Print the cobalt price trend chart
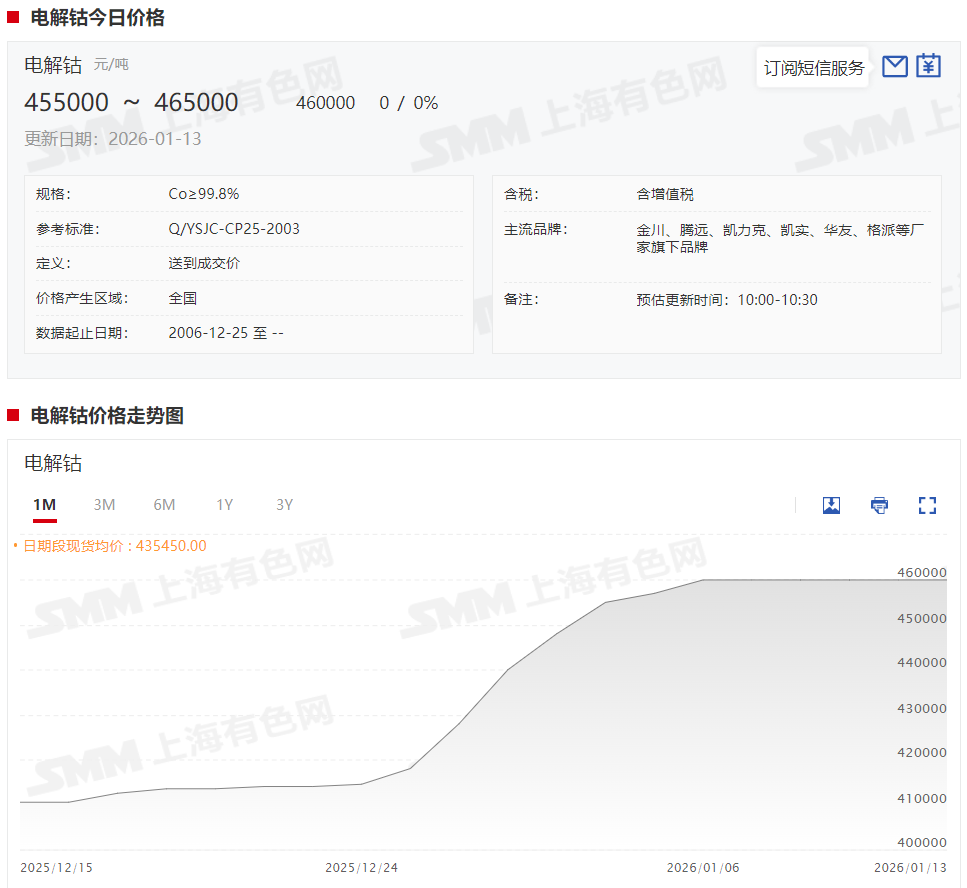Image resolution: width=967 pixels, height=888 pixels. pos(879,505)
